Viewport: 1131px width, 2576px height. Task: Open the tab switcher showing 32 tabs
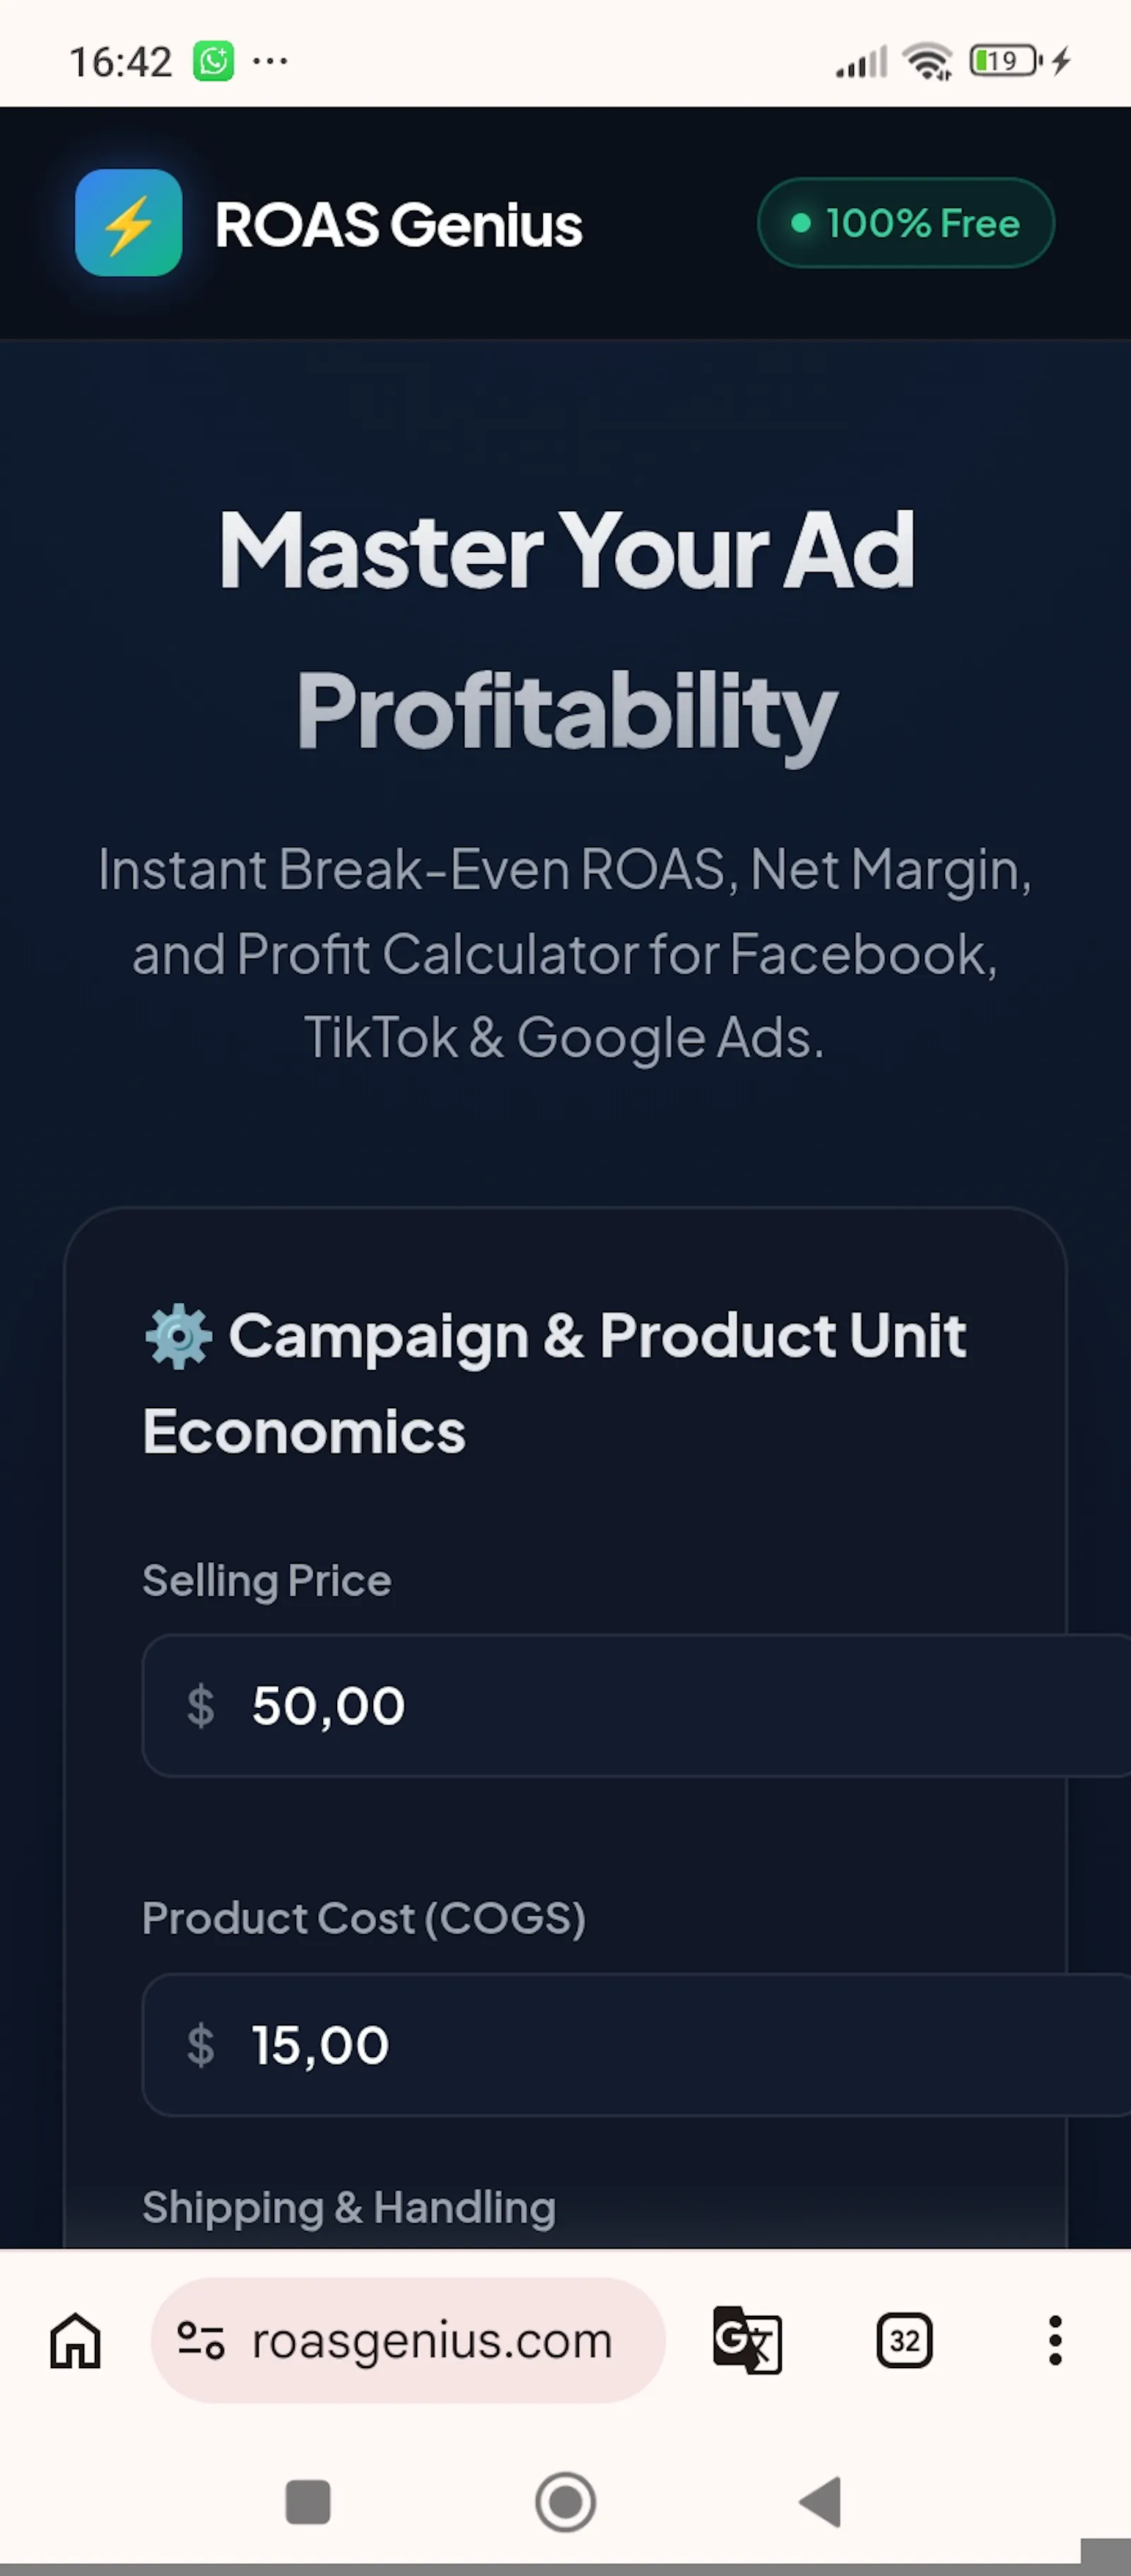[x=904, y=2341]
